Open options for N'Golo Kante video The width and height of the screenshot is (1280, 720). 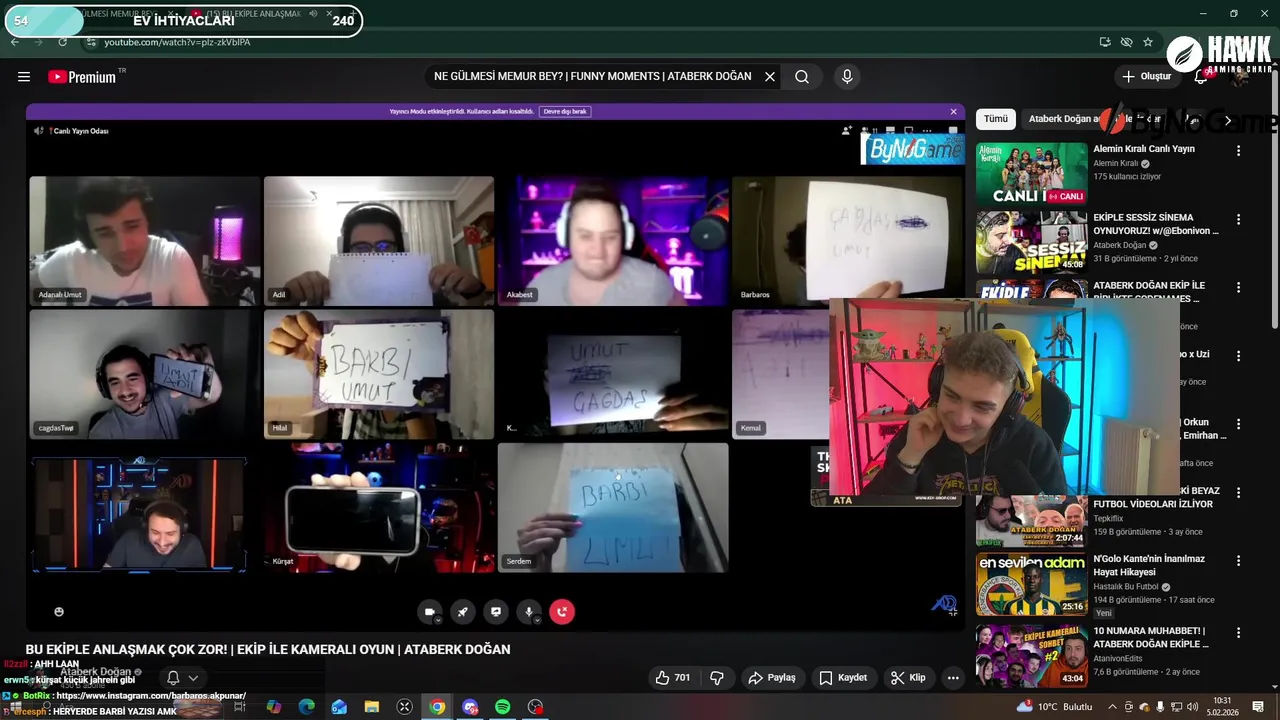[1238, 560]
